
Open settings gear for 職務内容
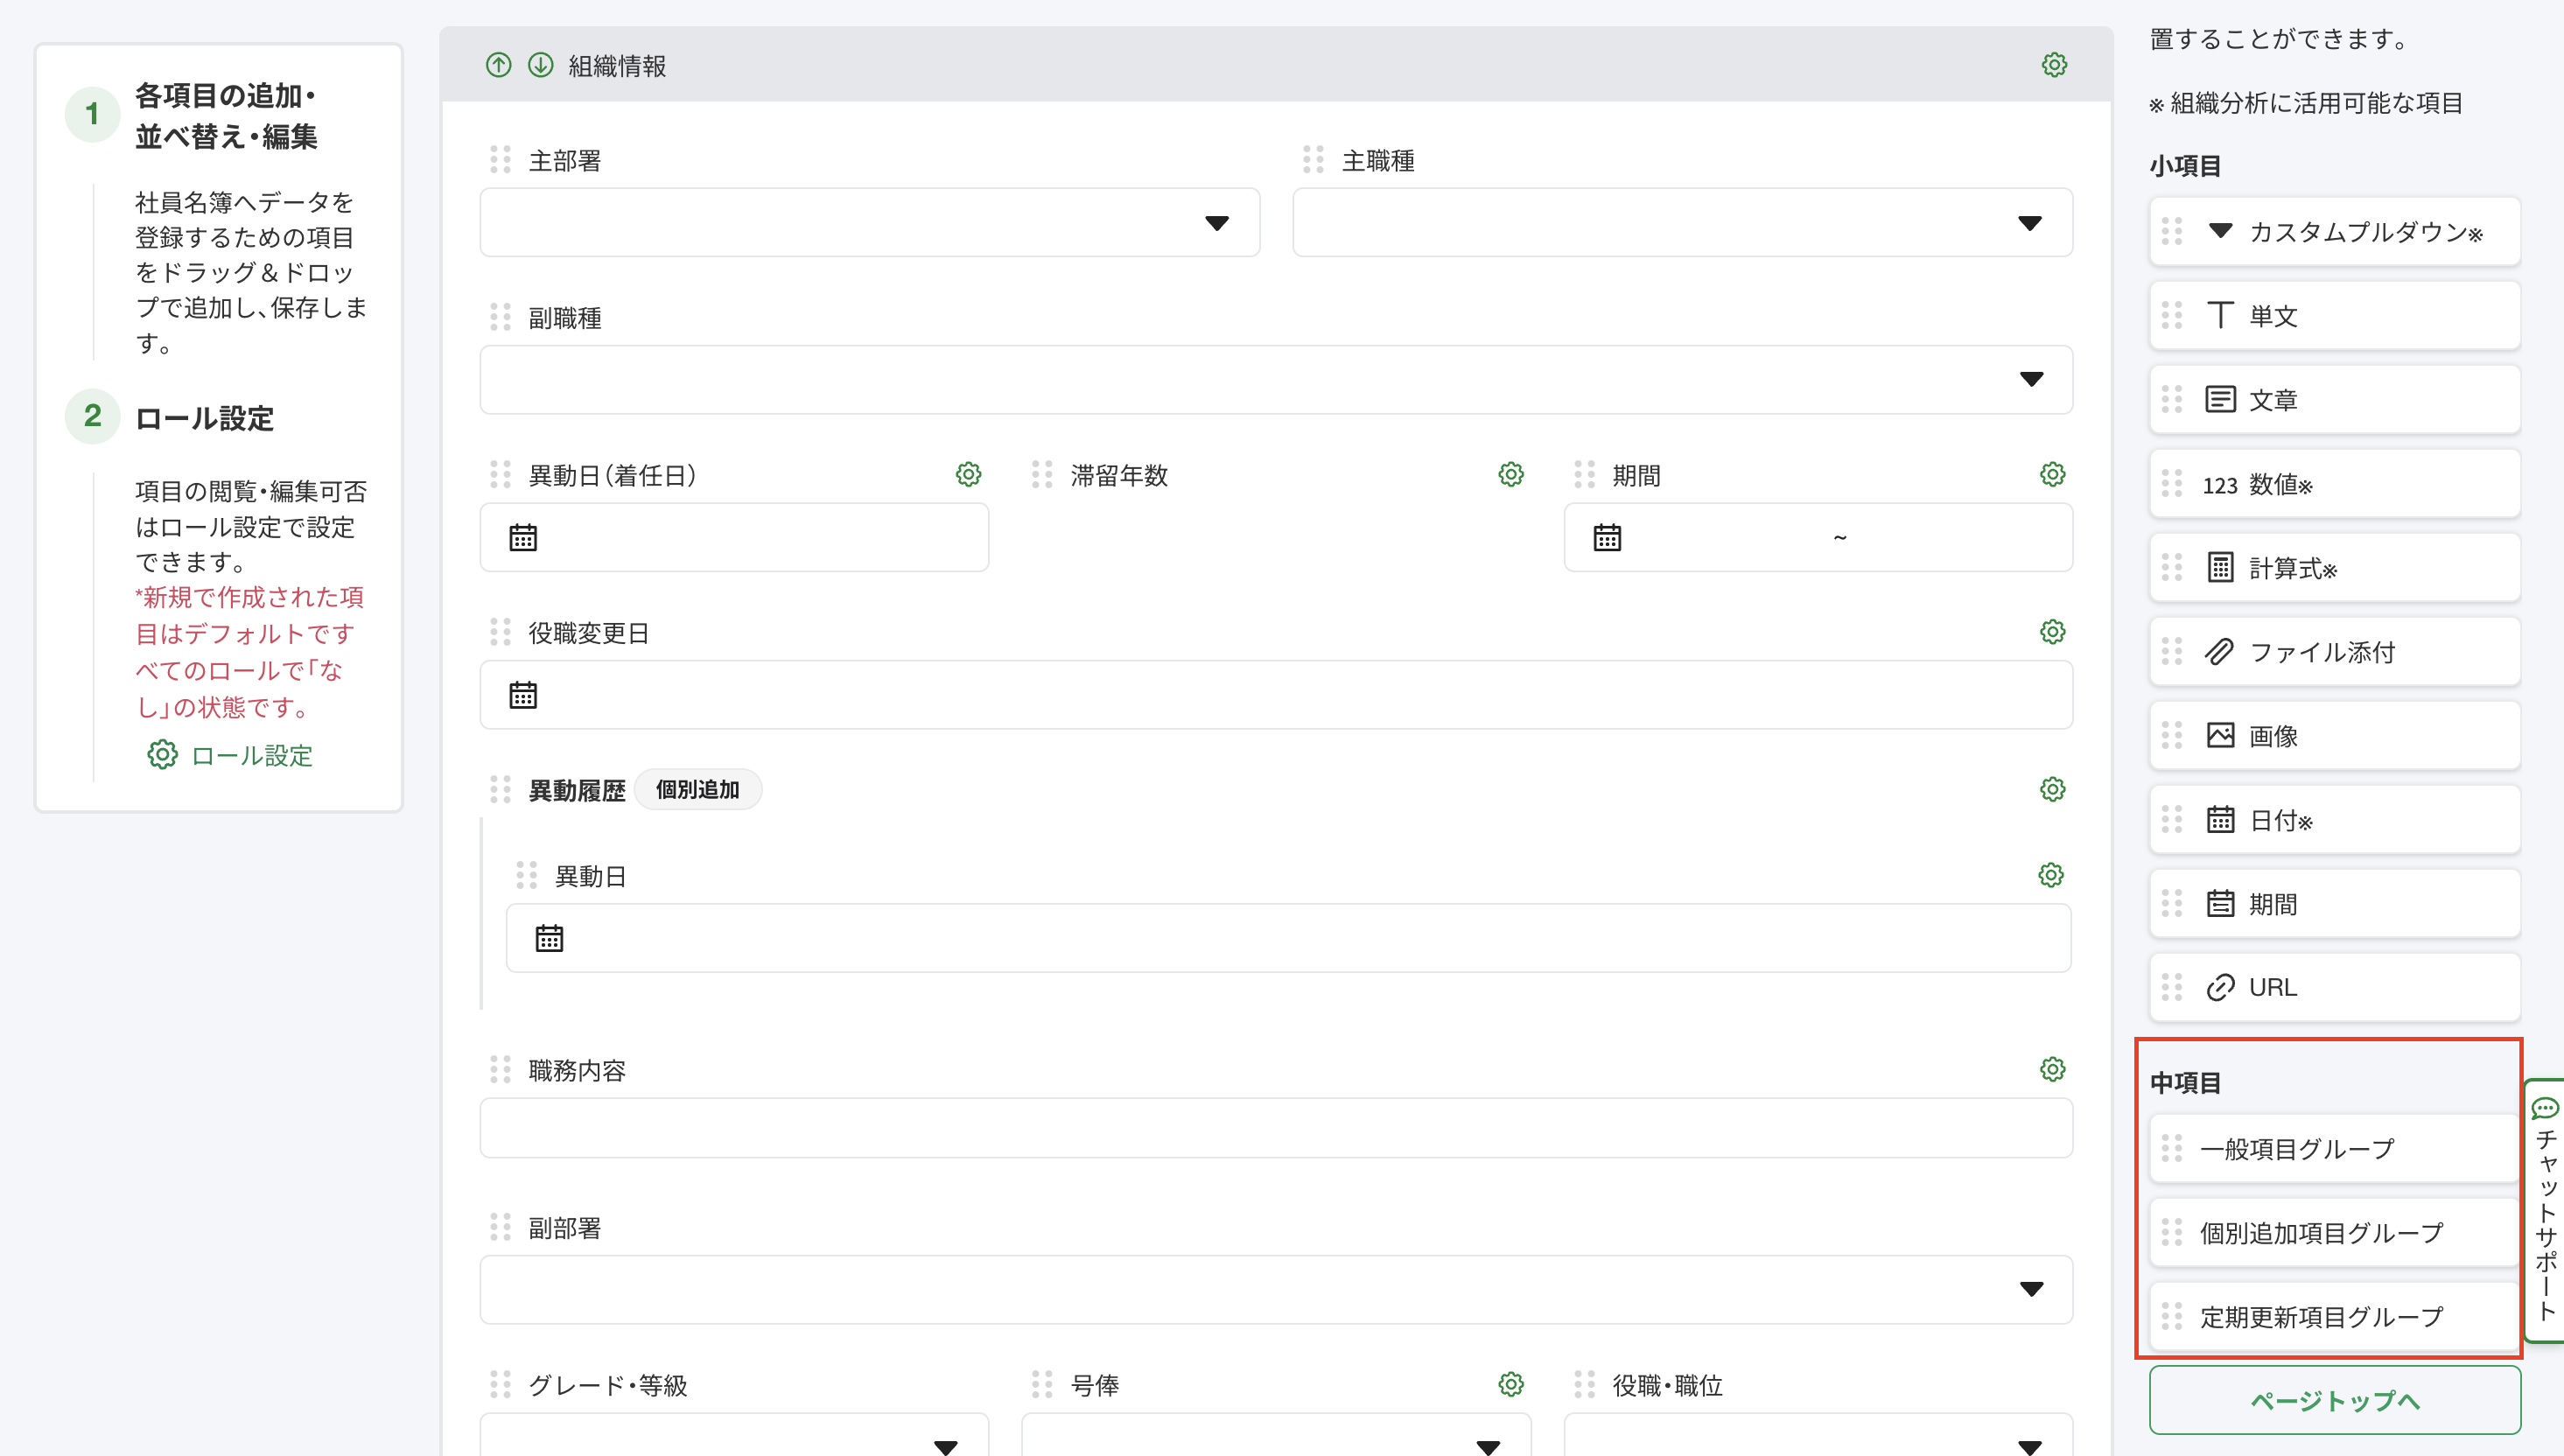click(2052, 1069)
